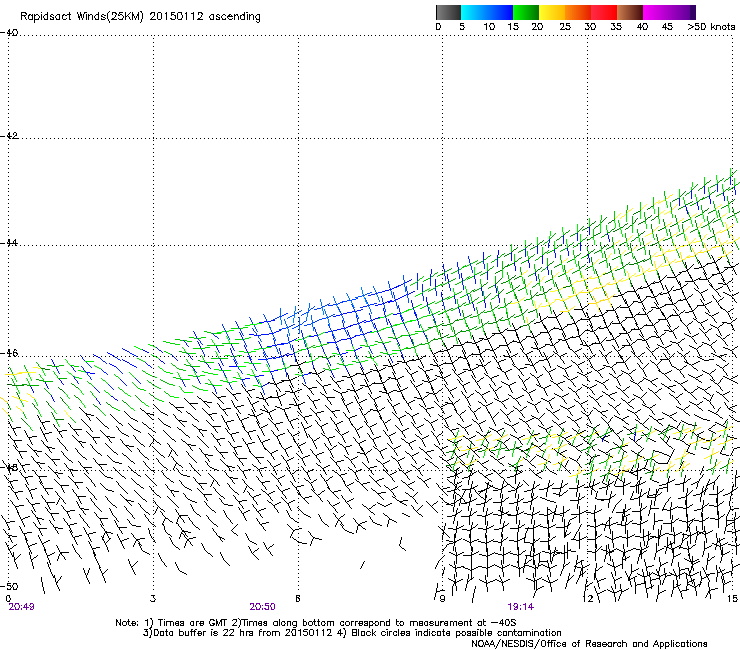Click the yellow 20-25 knots legend swatch
Image resolution: width=740 pixels, height=650 pixels.
coord(552,12)
